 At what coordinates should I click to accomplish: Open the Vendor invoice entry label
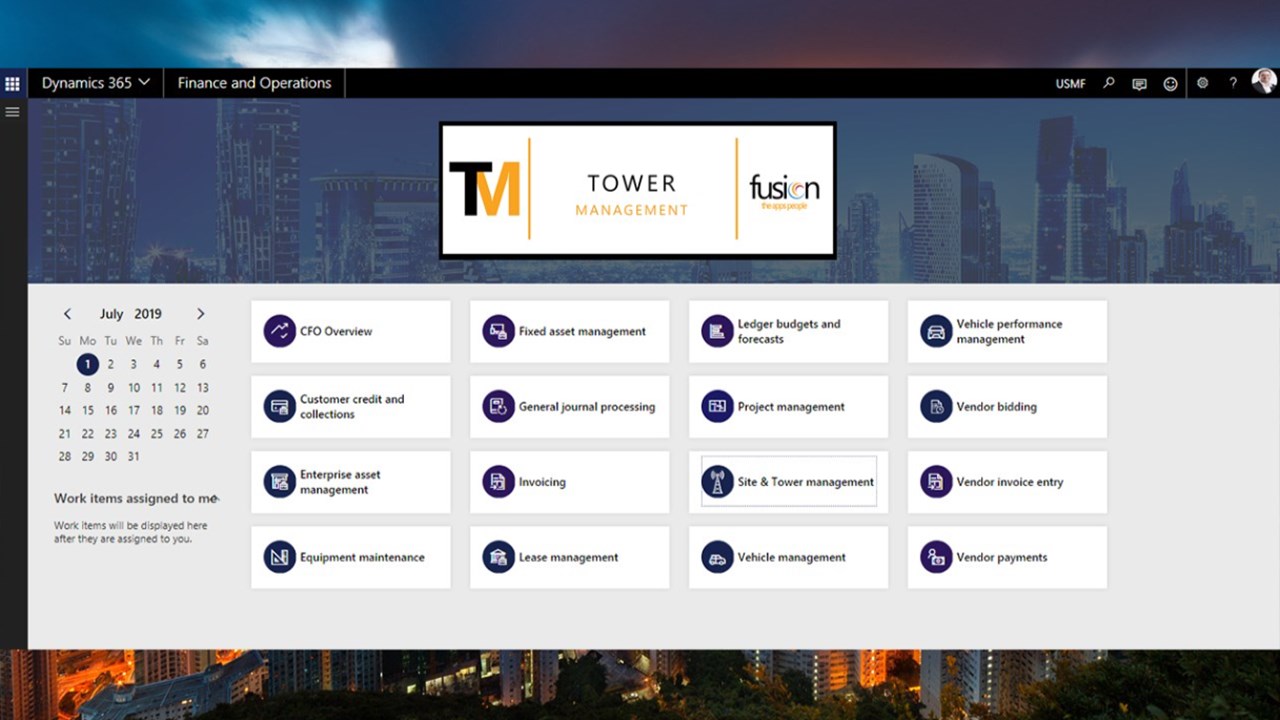[1010, 482]
